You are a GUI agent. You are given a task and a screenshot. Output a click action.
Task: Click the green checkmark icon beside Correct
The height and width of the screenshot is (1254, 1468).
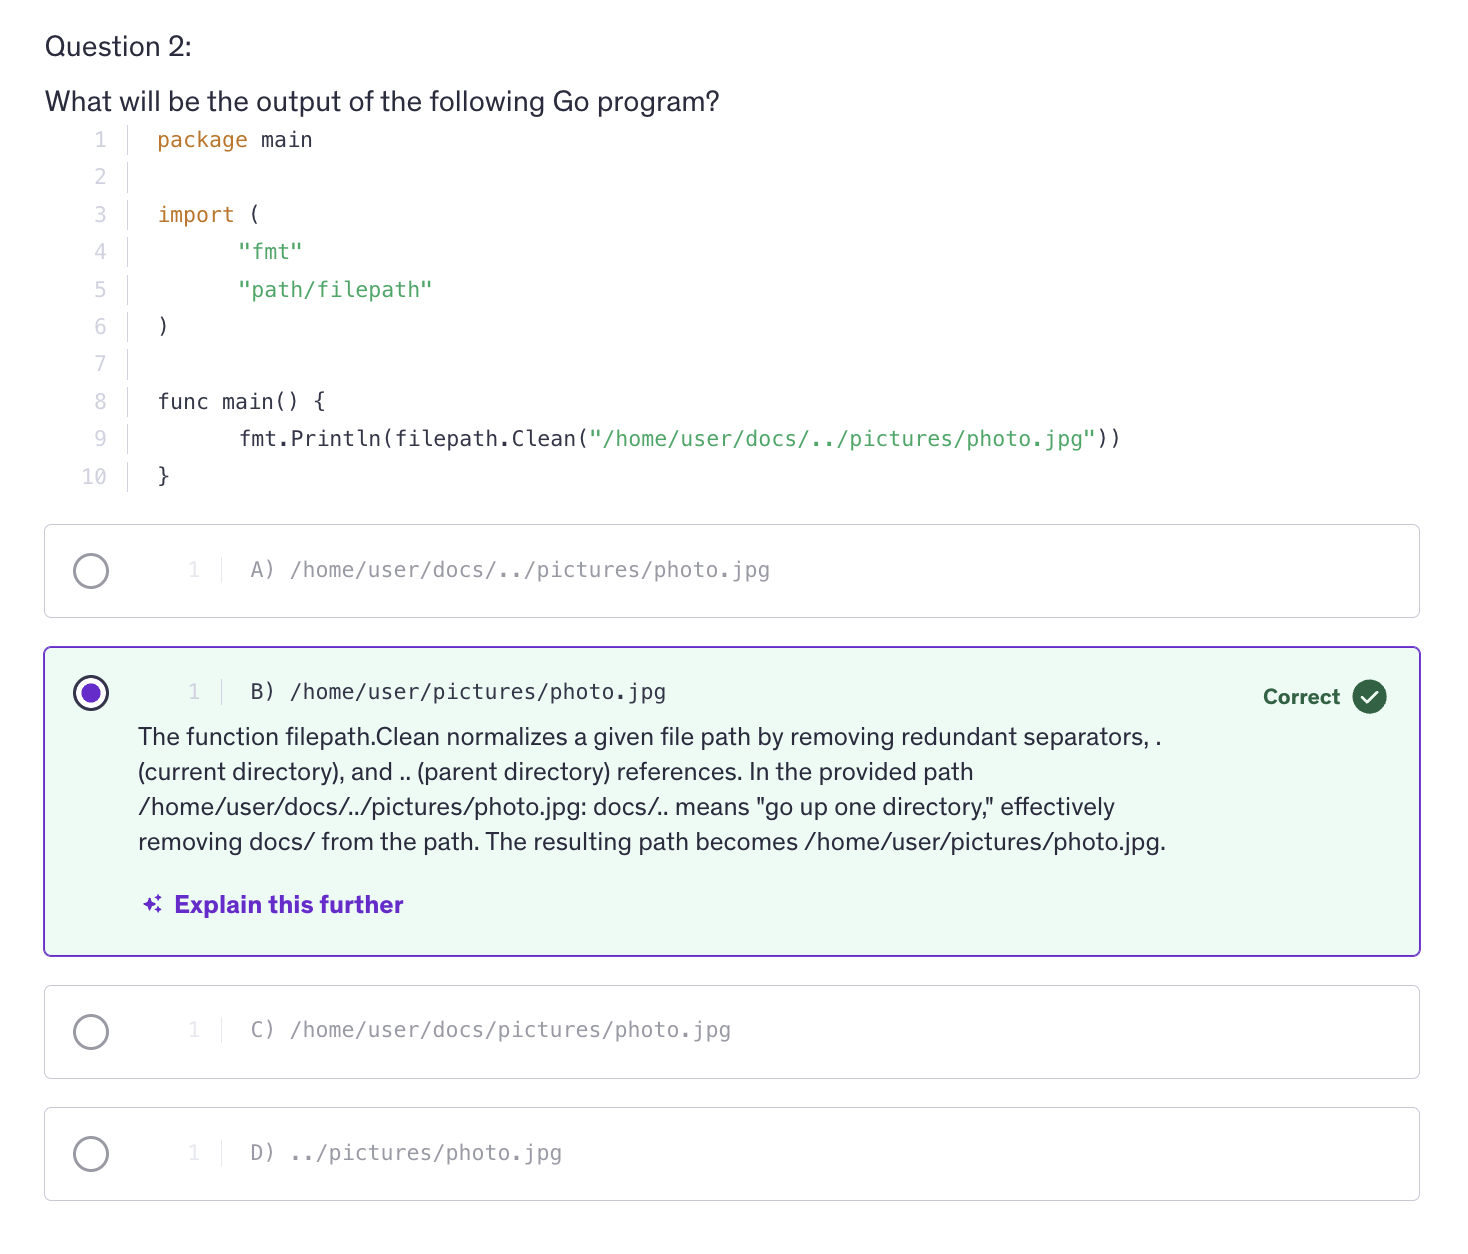[1369, 697]
